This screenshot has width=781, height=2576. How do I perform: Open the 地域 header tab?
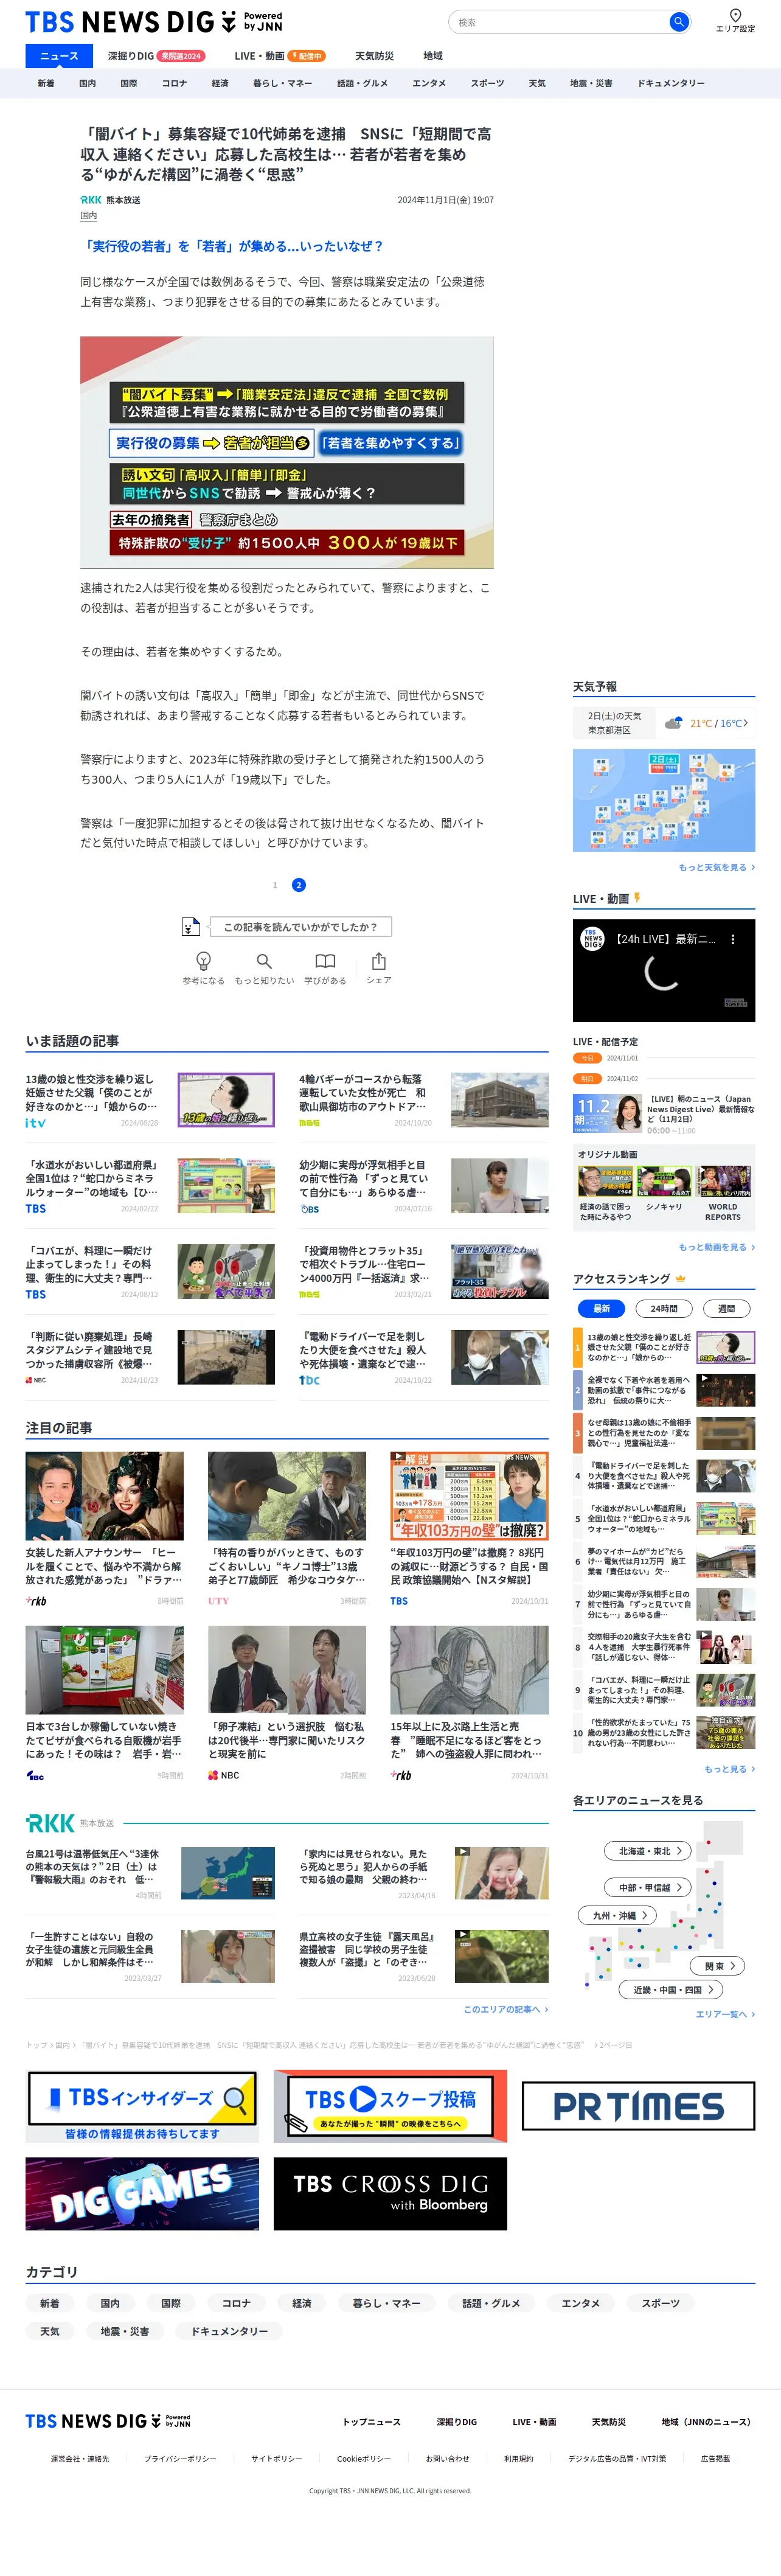432,56
